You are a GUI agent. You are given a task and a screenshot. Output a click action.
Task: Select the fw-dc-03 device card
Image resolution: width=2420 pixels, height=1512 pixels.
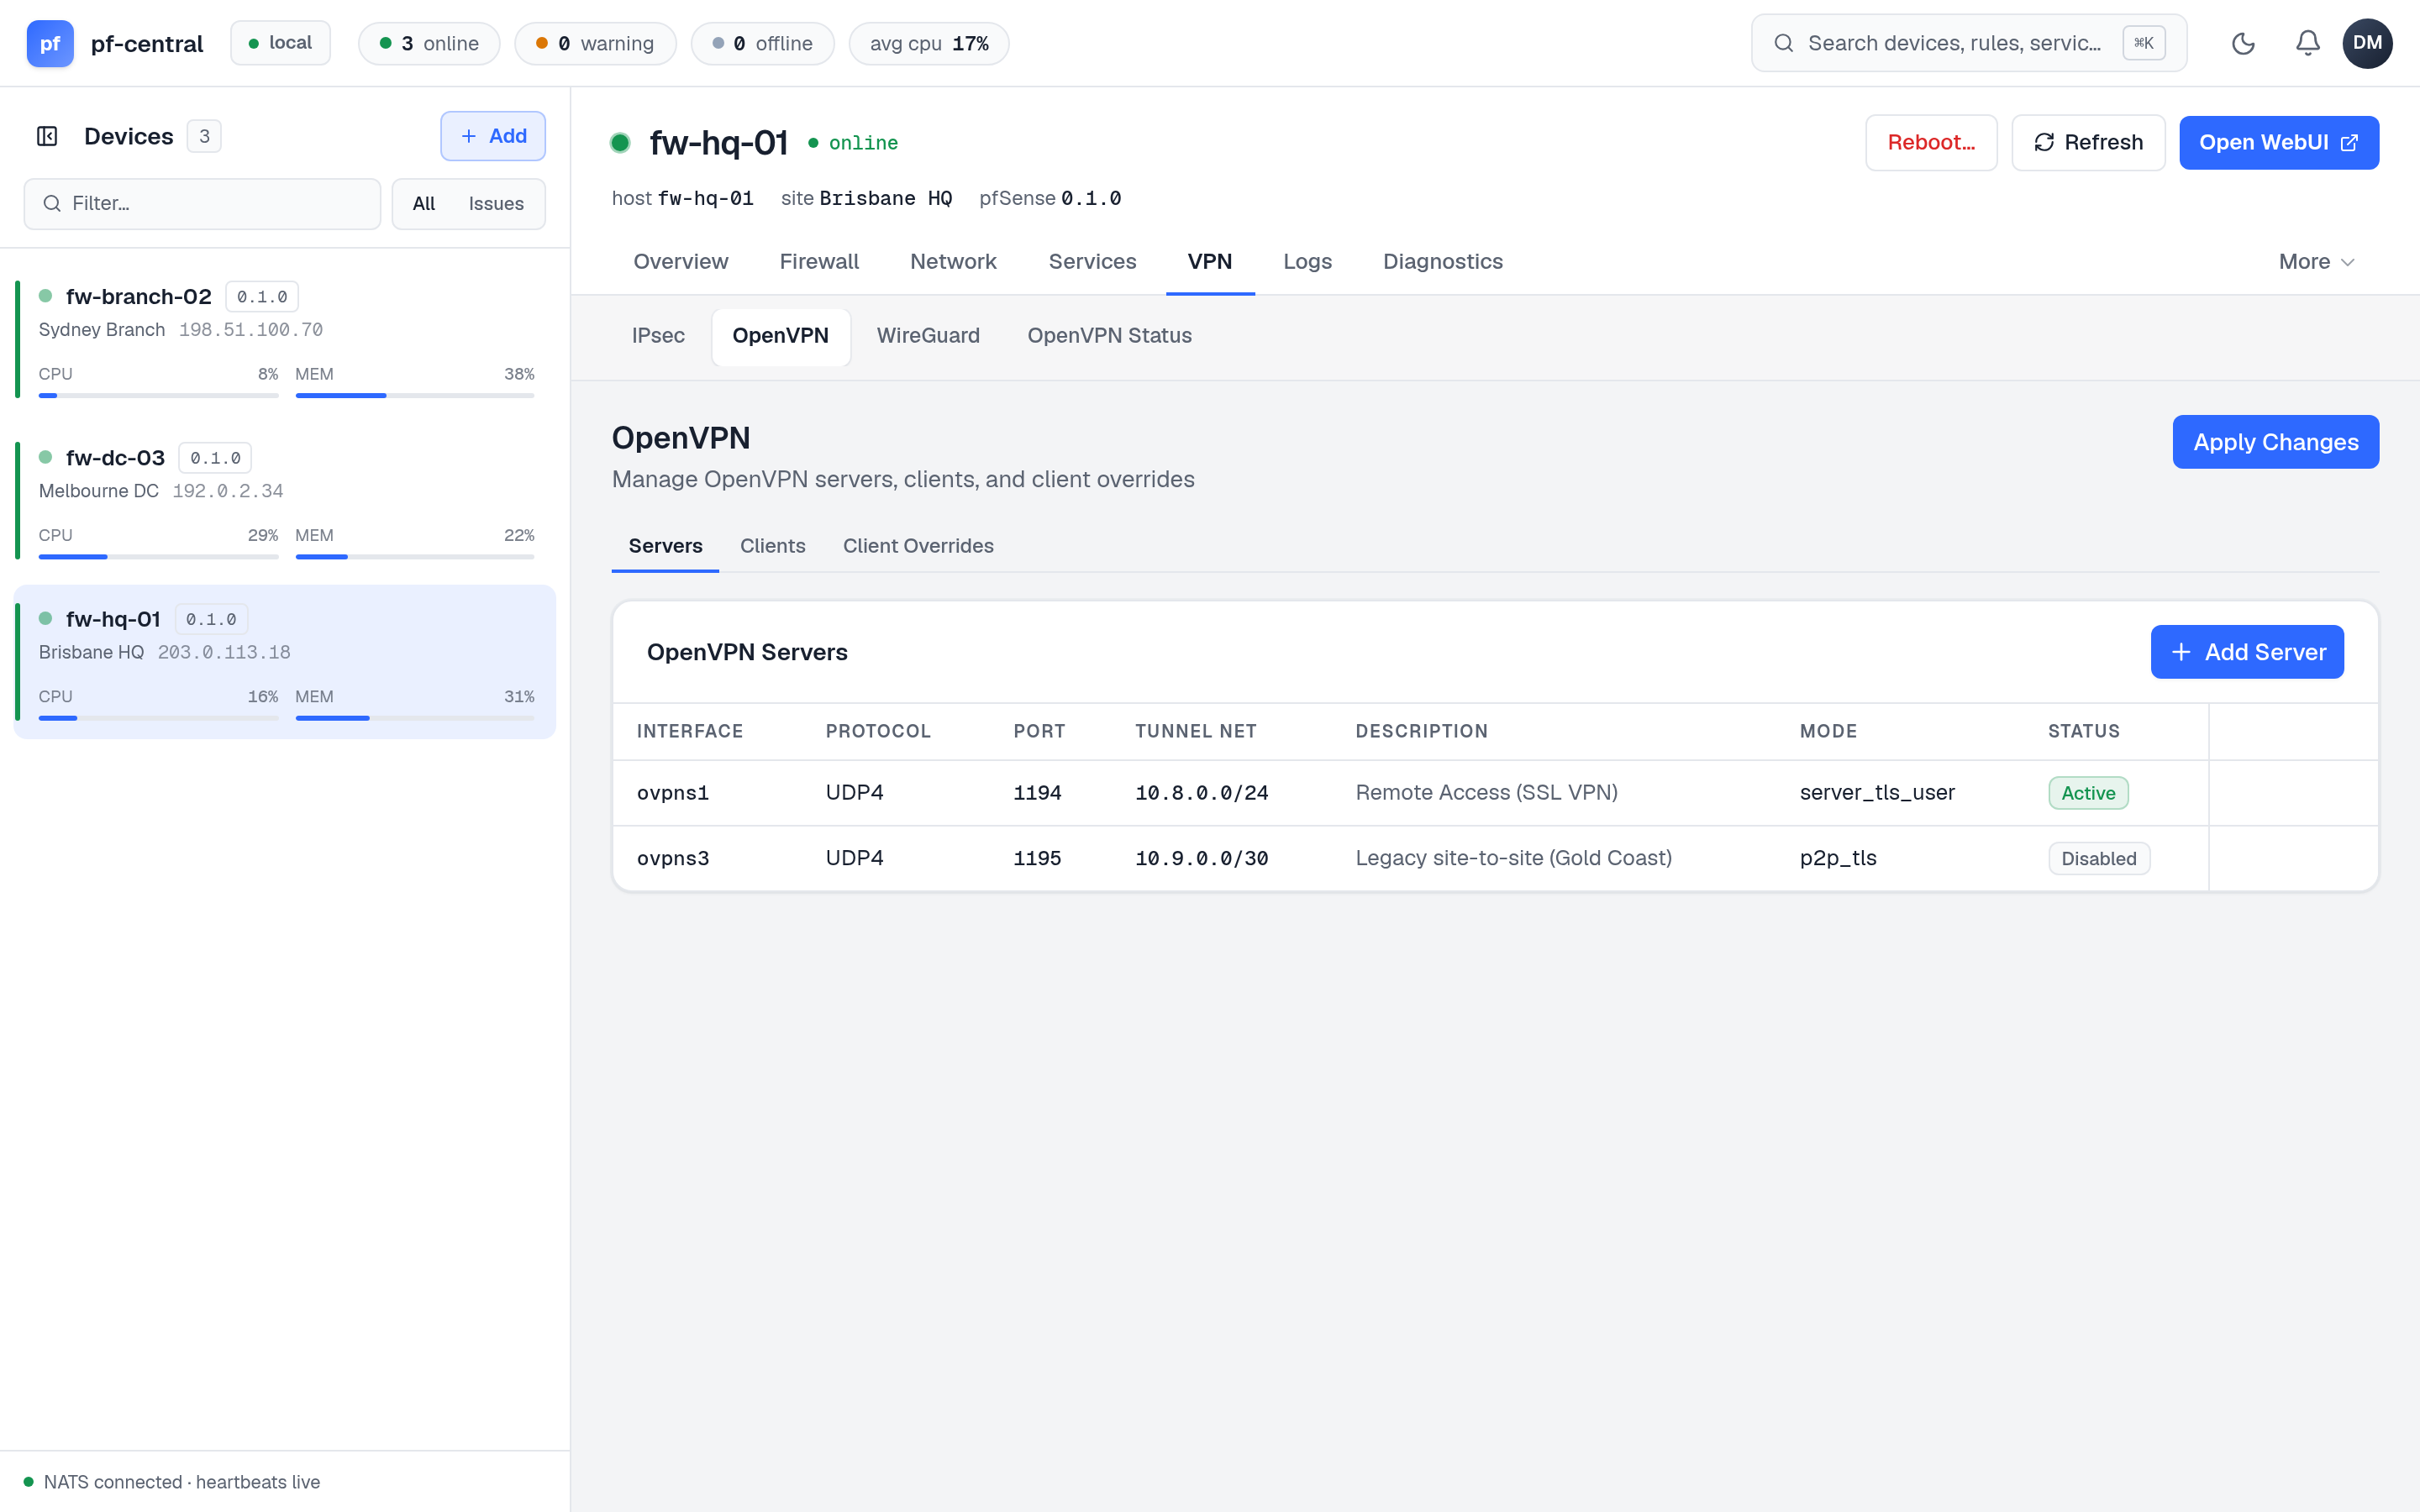coord(285,501)
